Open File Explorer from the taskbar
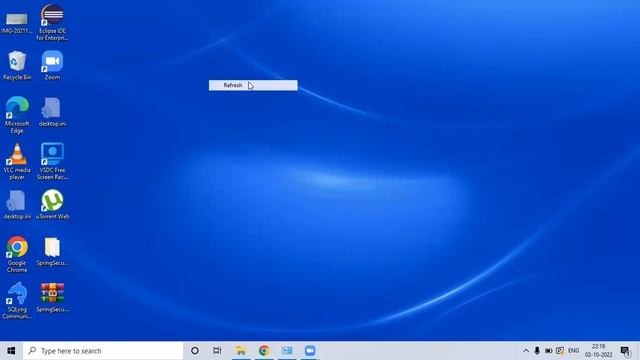Viewport: 640px width, 360px height. (241, 351)
